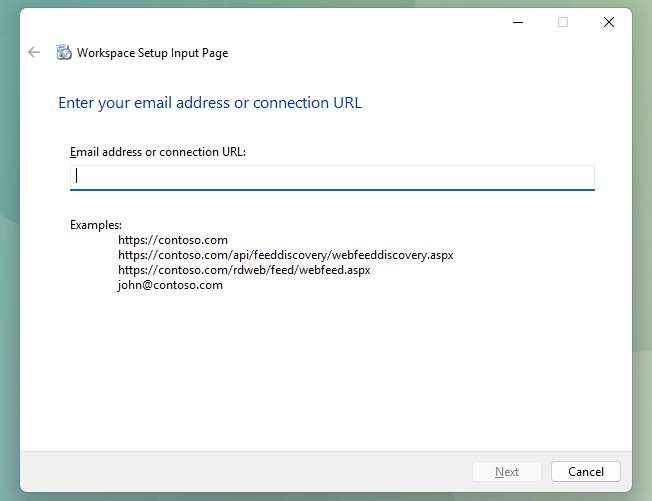The height and width of the screenshot is (501, 652).
Task: Click the back arrow icon
Action: coord(34,52)
